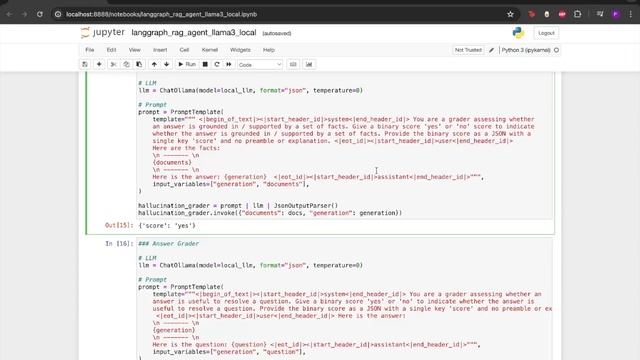This screenshot has width=640, height=360.
Task: Move selected cell up
Action: click(x=154, y=64)
